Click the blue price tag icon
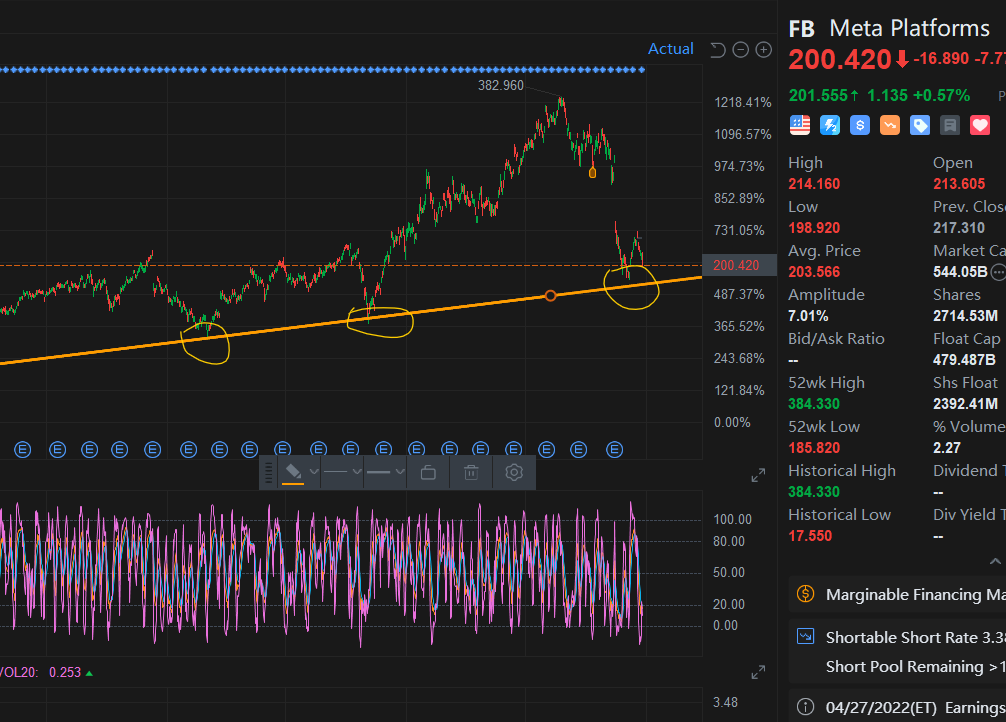The width and height of the screenshot is (1006, 722). coord(919,125)
